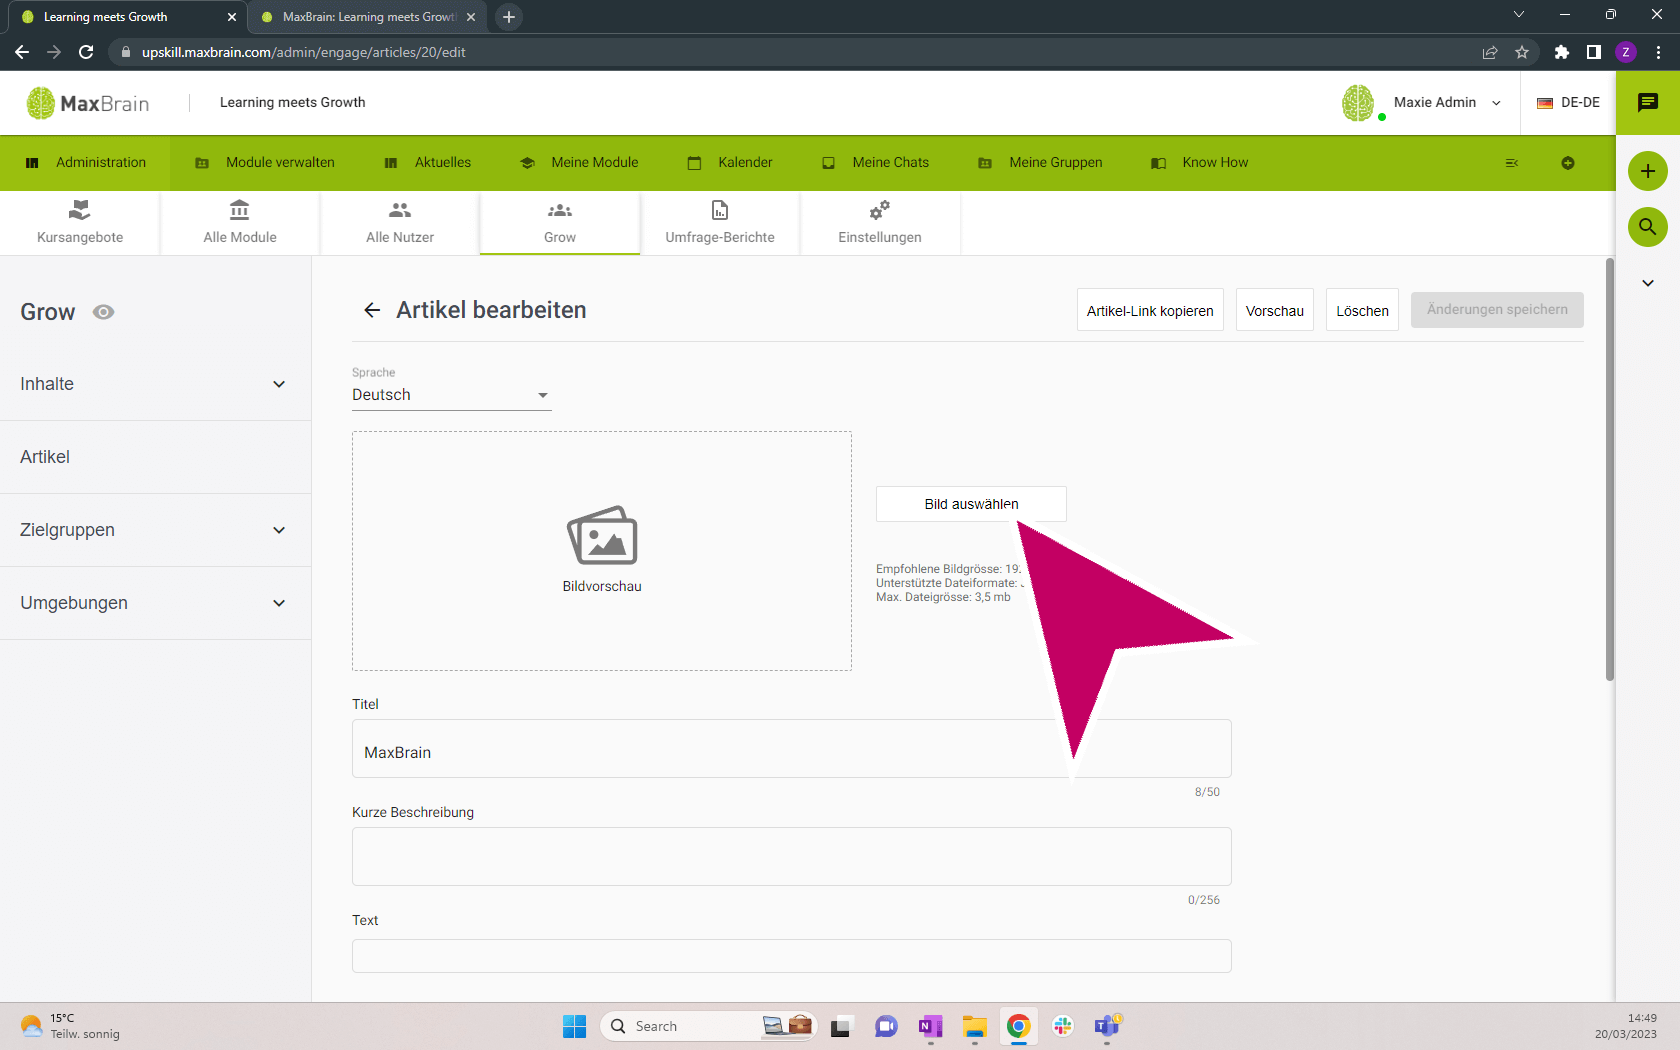
Task: Open the browser side panel icon
Action: (1594, 52)
